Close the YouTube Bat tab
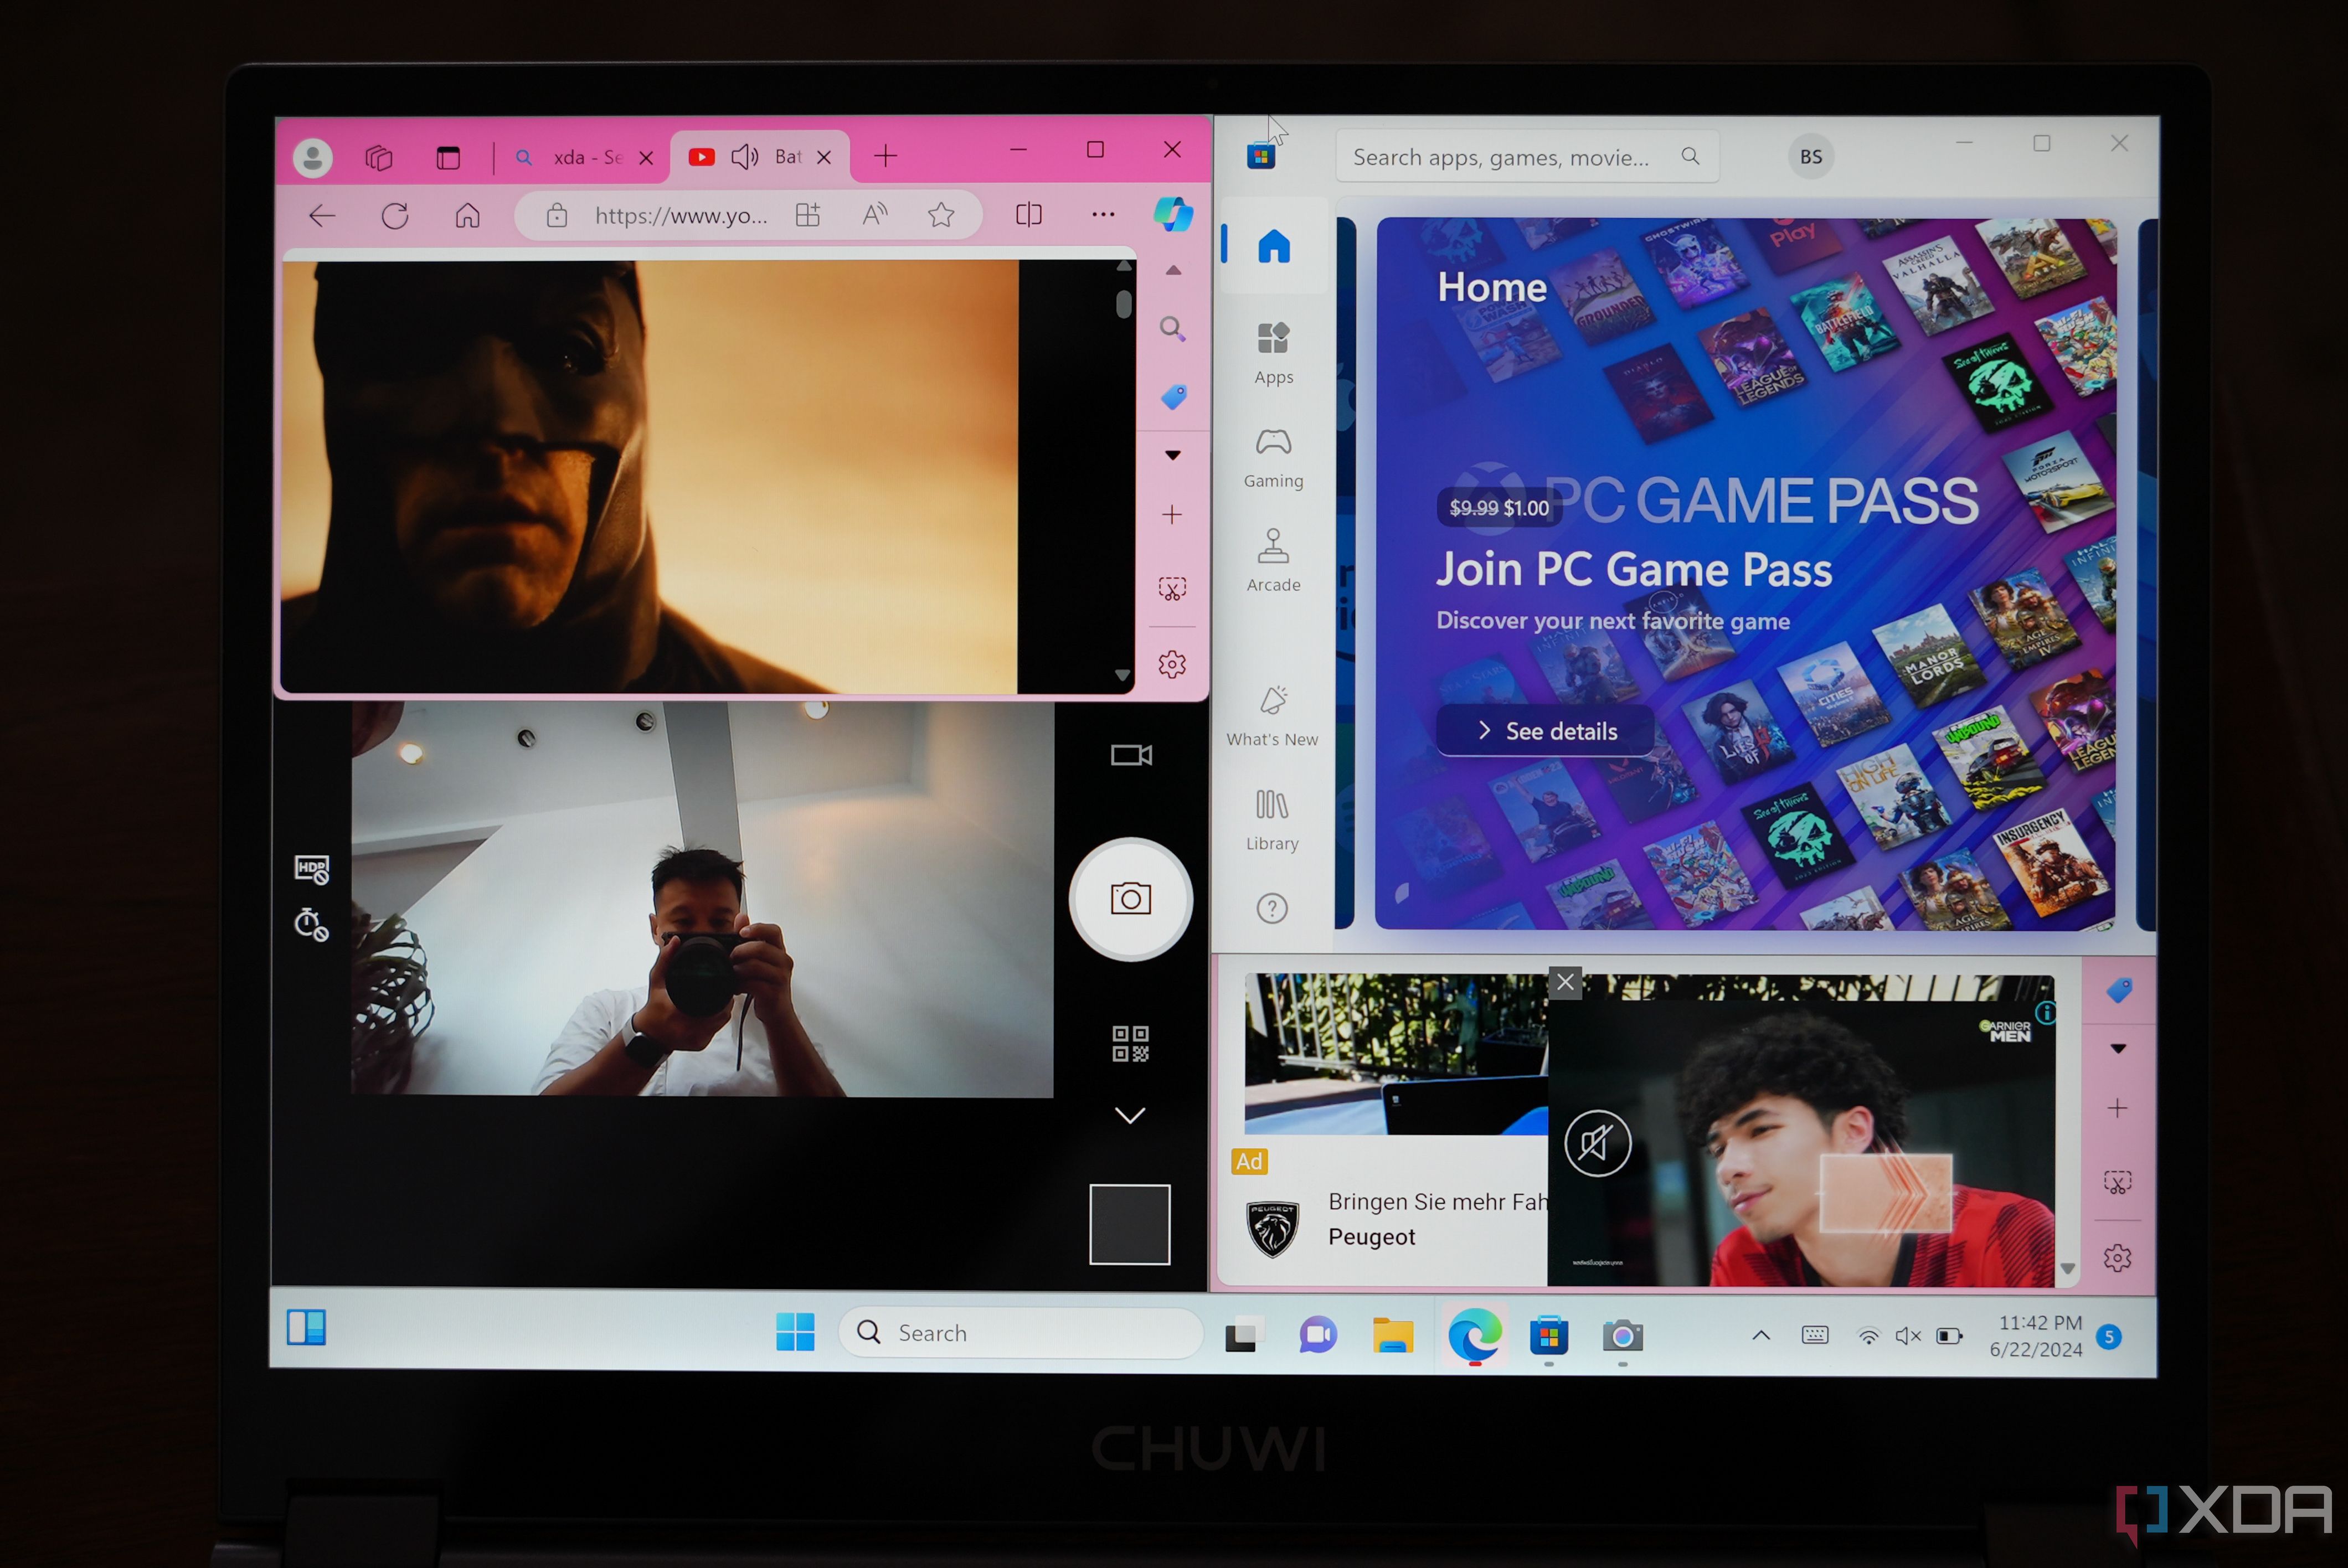The height and width of the screenshot is (1568, 2348). pyautogui.click(x=824, y=157)
